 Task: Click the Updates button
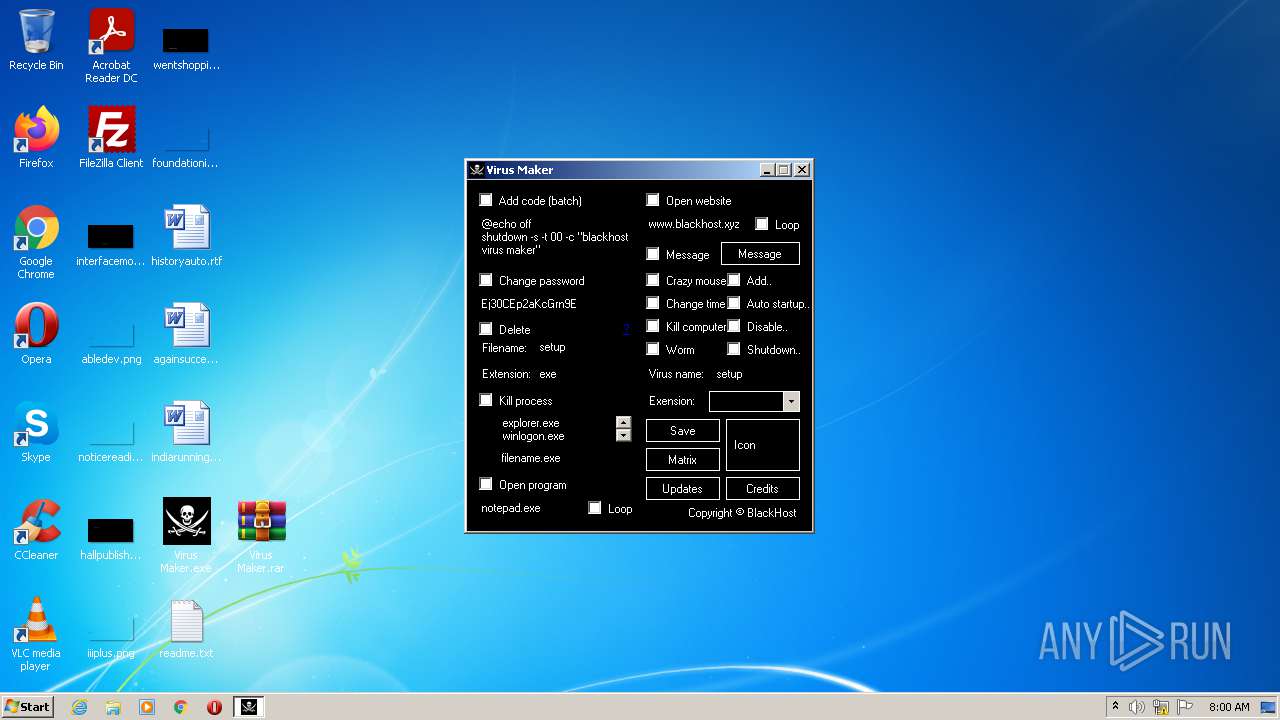click(x=683, y=489)
